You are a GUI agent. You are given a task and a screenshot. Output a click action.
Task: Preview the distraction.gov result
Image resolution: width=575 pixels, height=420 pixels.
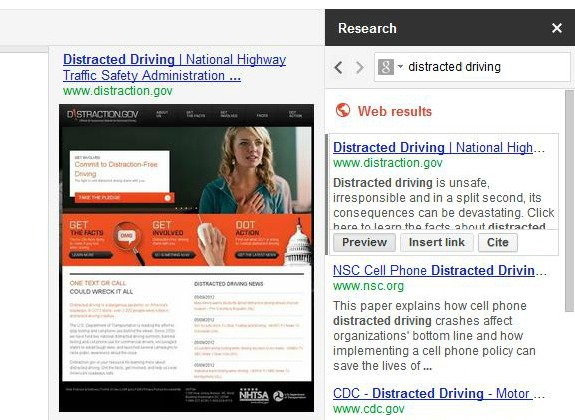[x=364, y=242]
